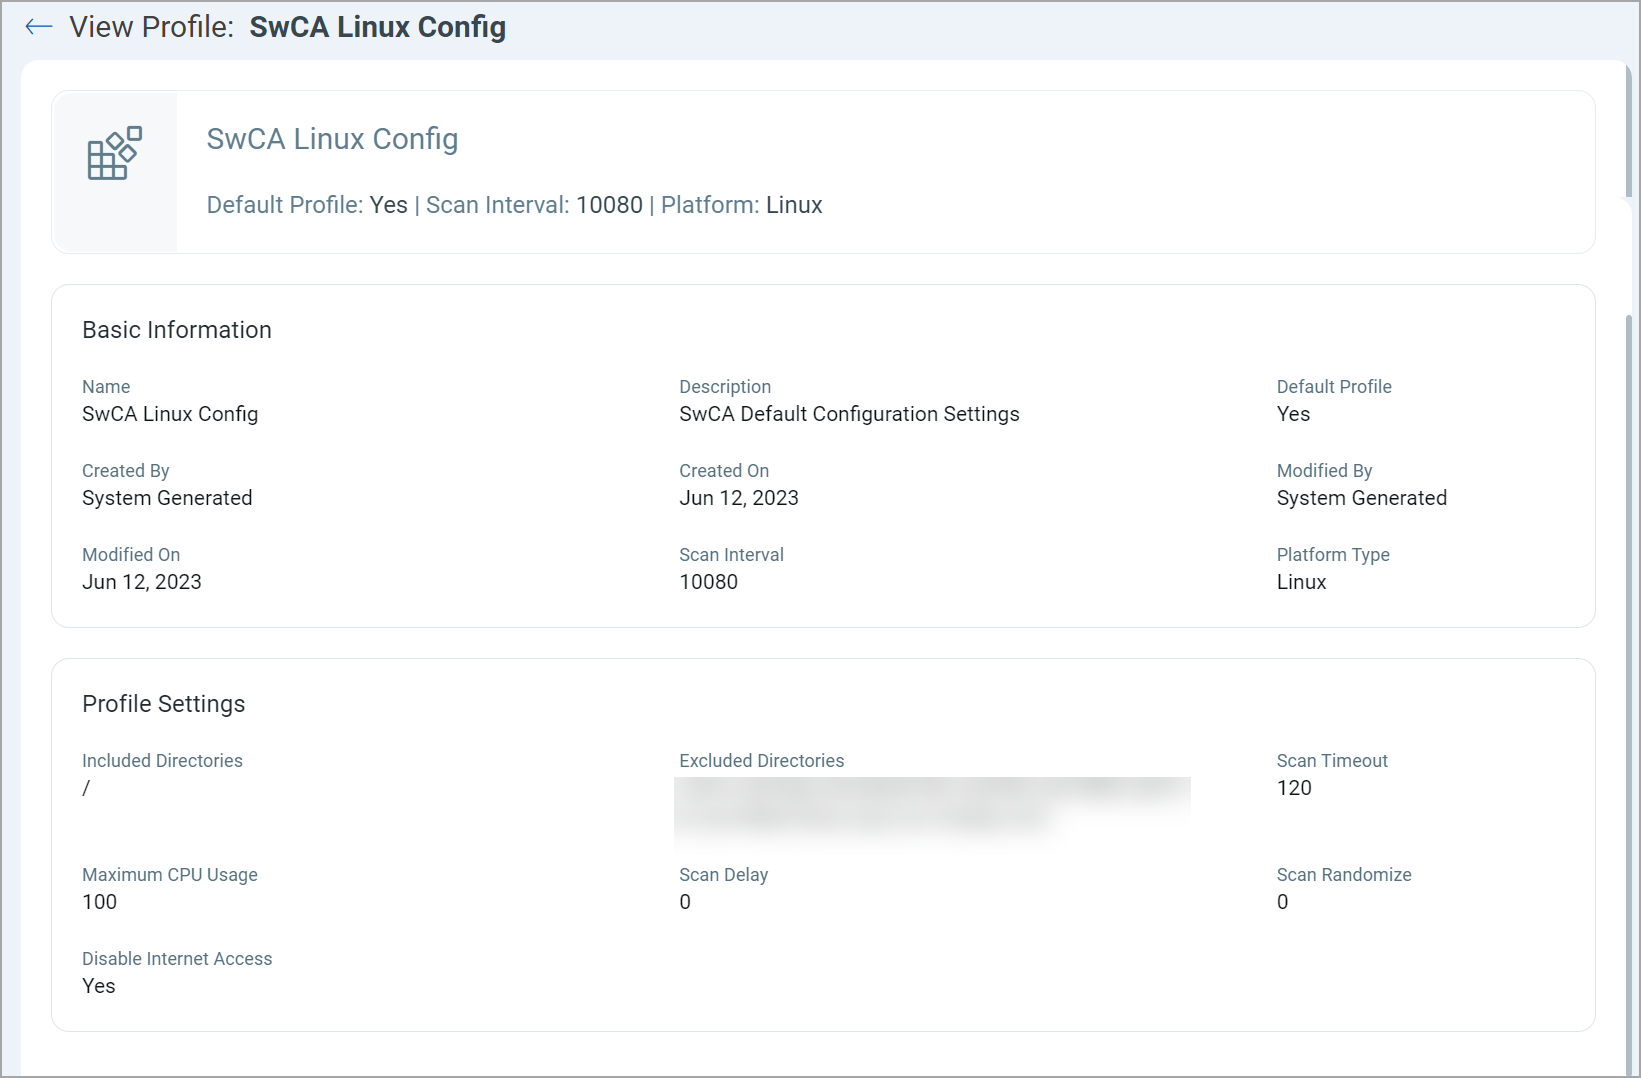Click the Profile Settings section heading

pos(164,704)
